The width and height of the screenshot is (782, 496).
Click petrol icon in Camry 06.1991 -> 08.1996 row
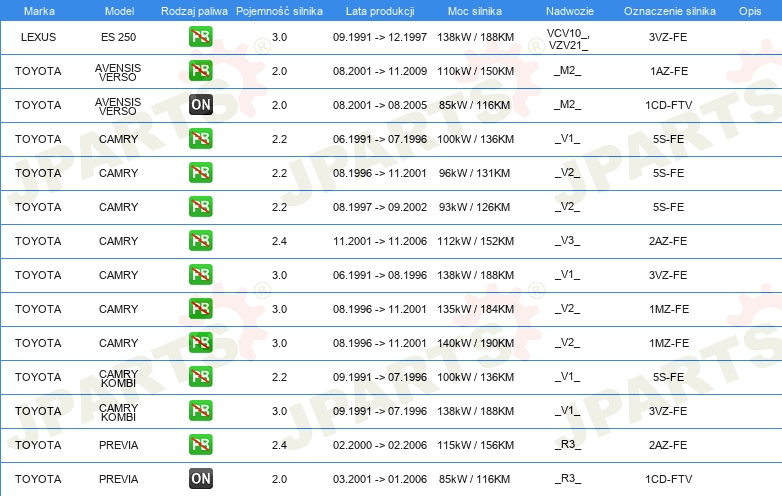(x=200, y=275)
